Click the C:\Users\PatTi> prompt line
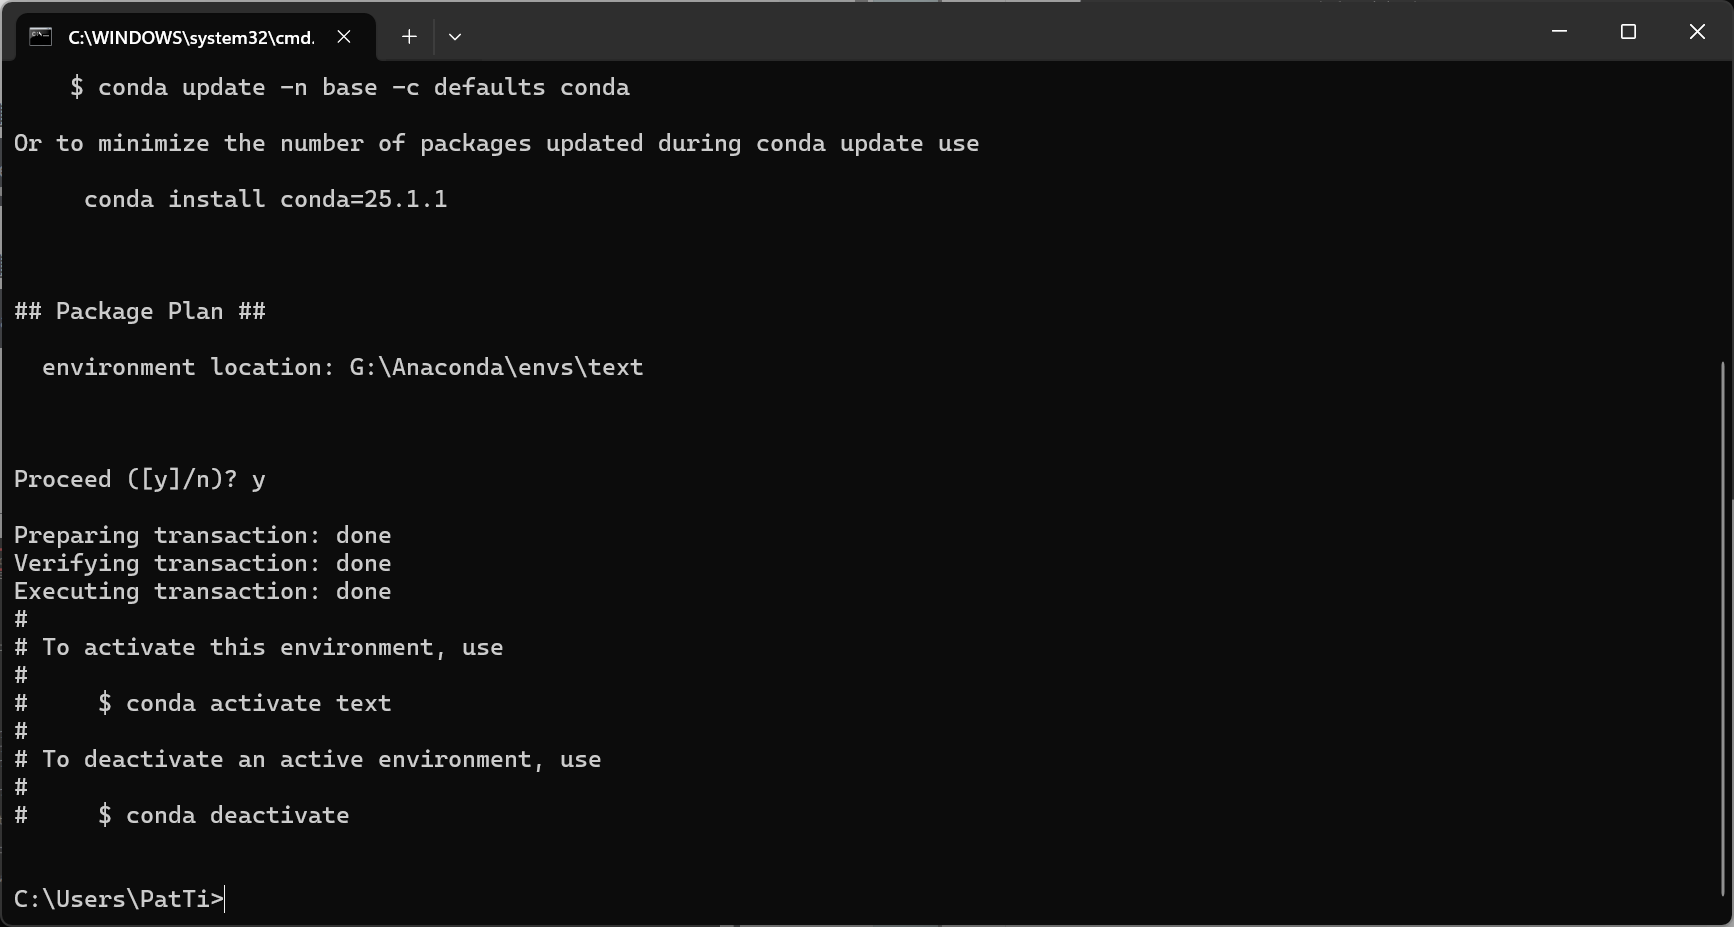 (119, 899)
